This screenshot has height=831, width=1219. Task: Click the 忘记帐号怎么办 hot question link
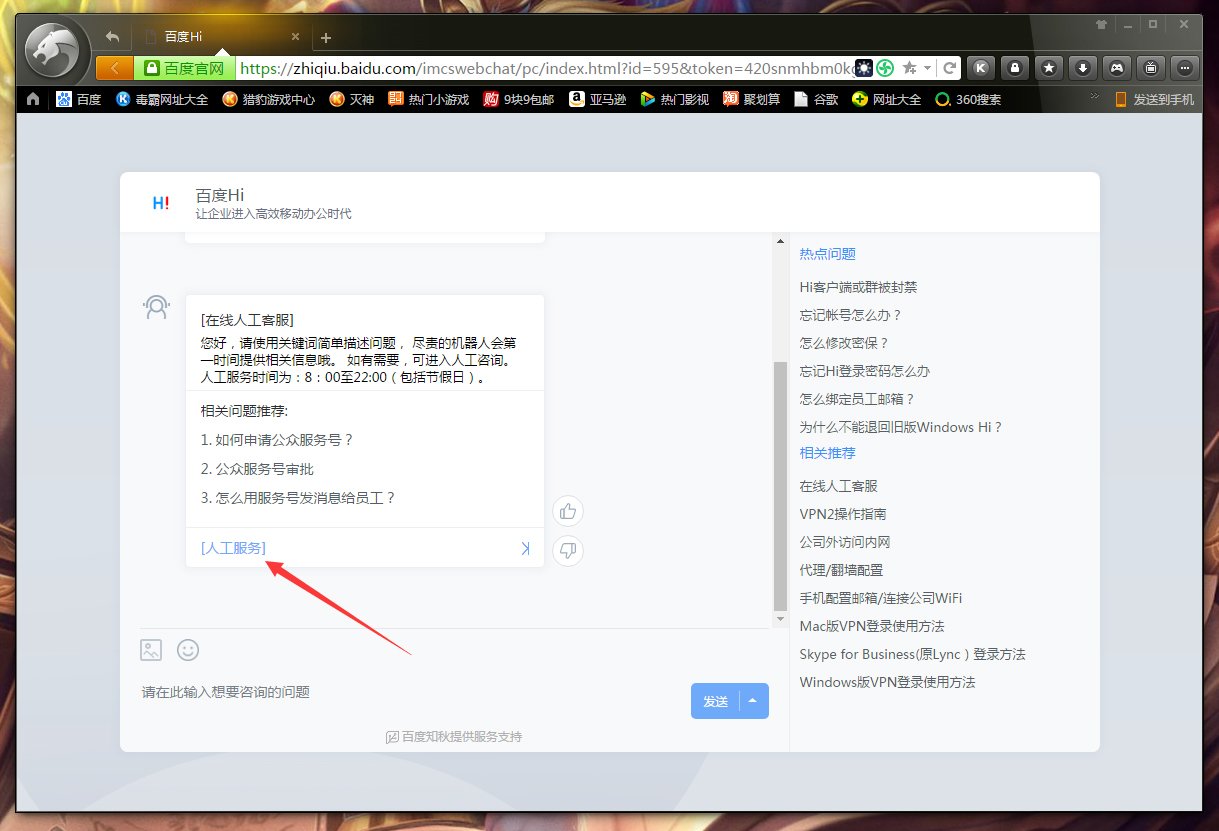coord(850,314)
